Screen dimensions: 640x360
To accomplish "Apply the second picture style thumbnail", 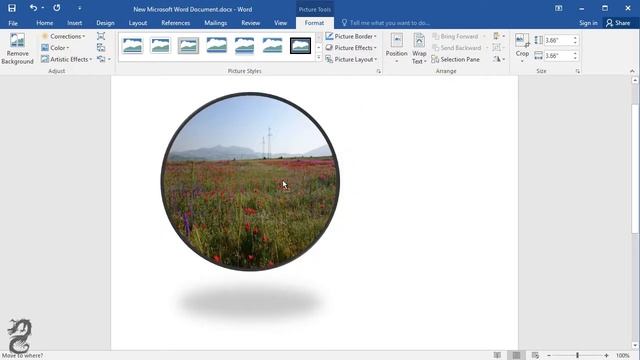I will click(160, 46).
